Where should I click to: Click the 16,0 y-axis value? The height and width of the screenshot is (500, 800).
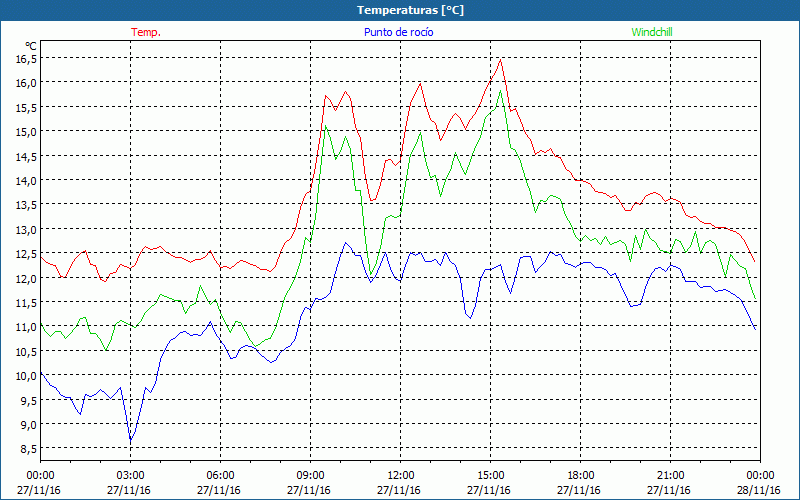(27, 83)
